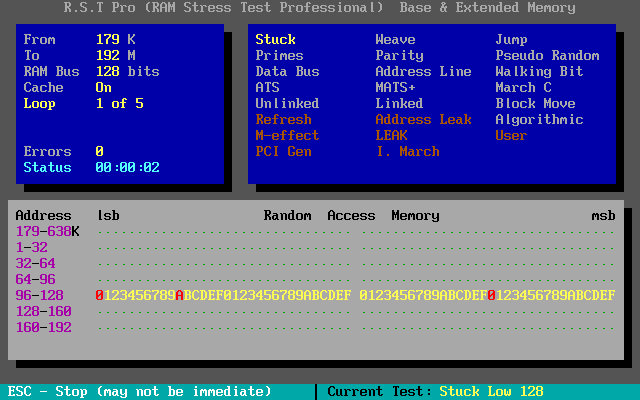Viewport: 640px width, 400px height.
Task: Click the lsb column label
Action: (x=108, y=216)
